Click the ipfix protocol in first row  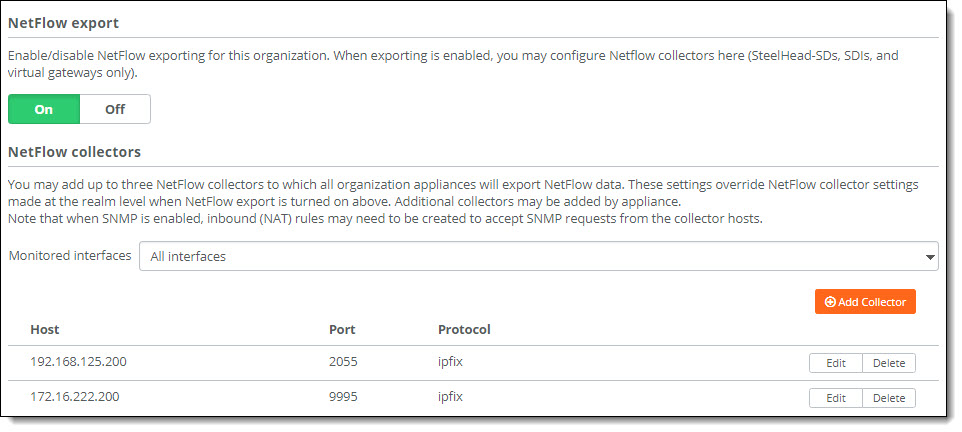coord(450,361)
